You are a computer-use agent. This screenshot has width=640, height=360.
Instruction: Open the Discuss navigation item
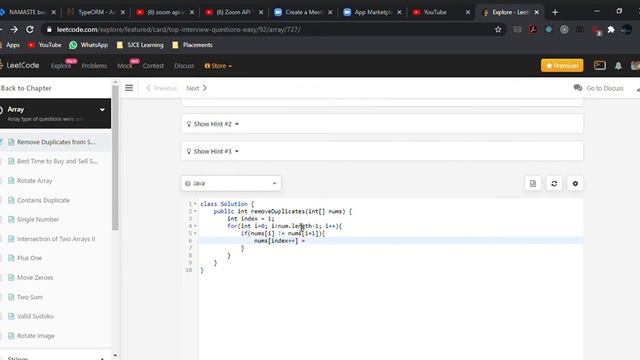184,66
